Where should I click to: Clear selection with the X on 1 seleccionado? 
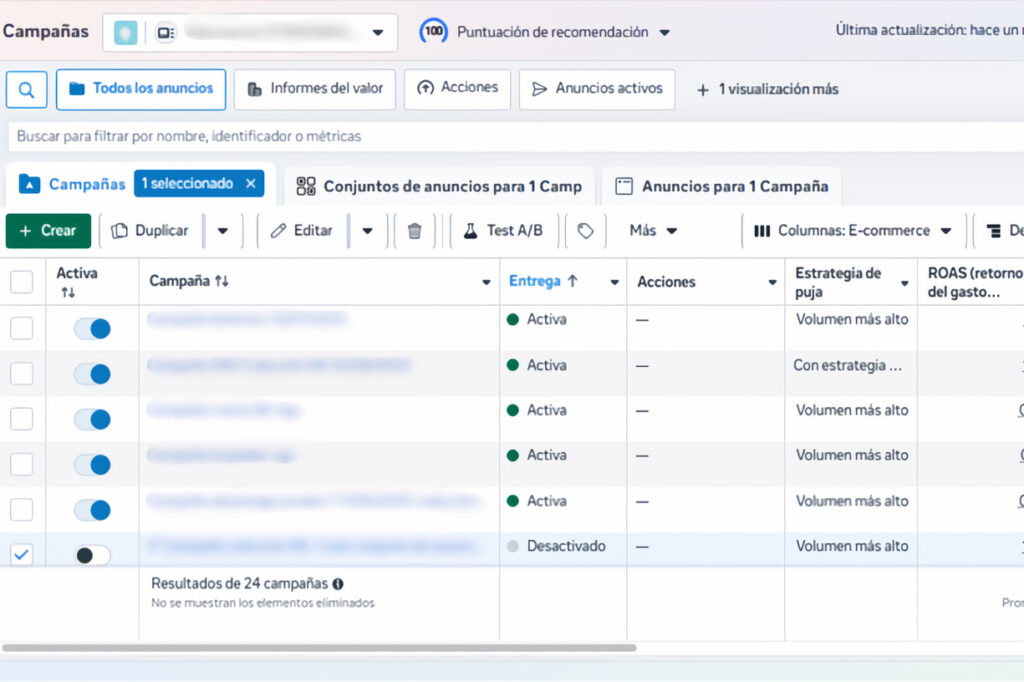[x=251, y=184]
